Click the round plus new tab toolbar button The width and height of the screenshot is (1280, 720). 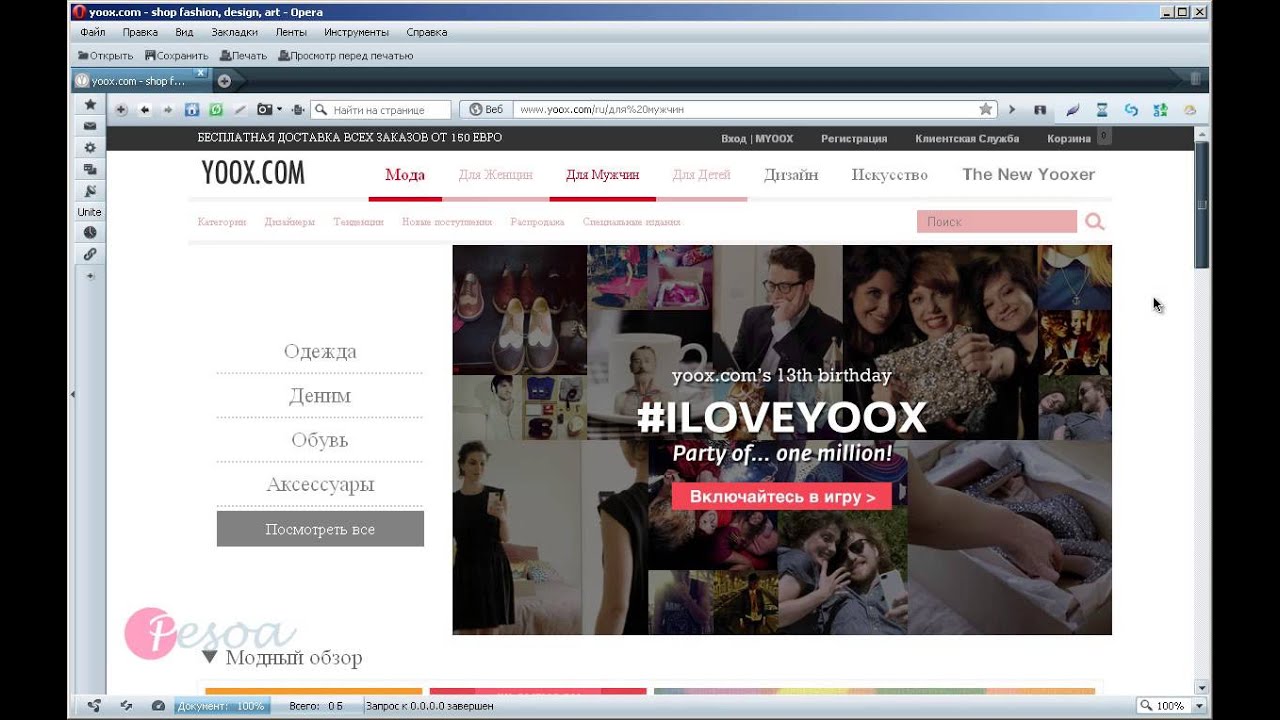point(121,110)
